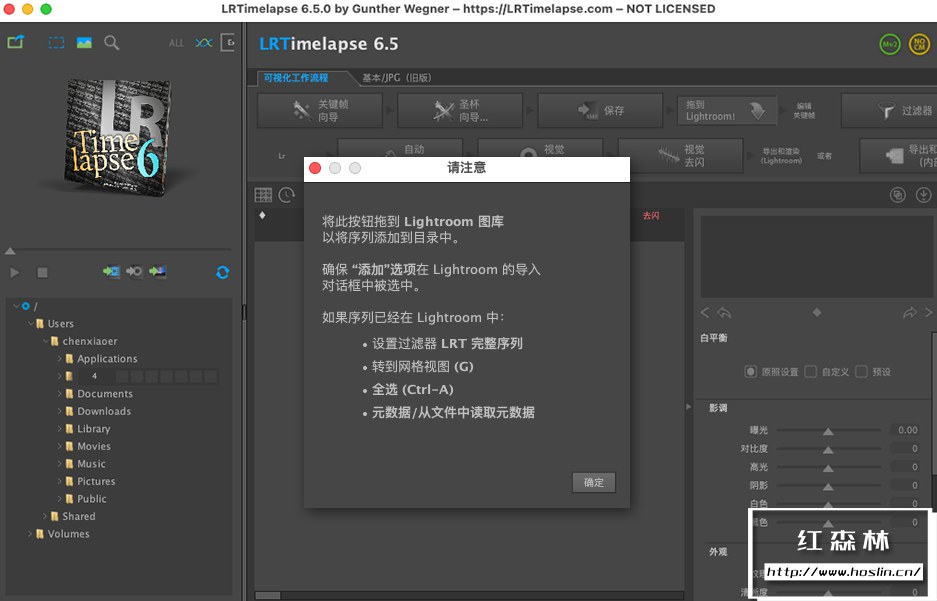Click the 关键帧向导 button

pos(320,111)
